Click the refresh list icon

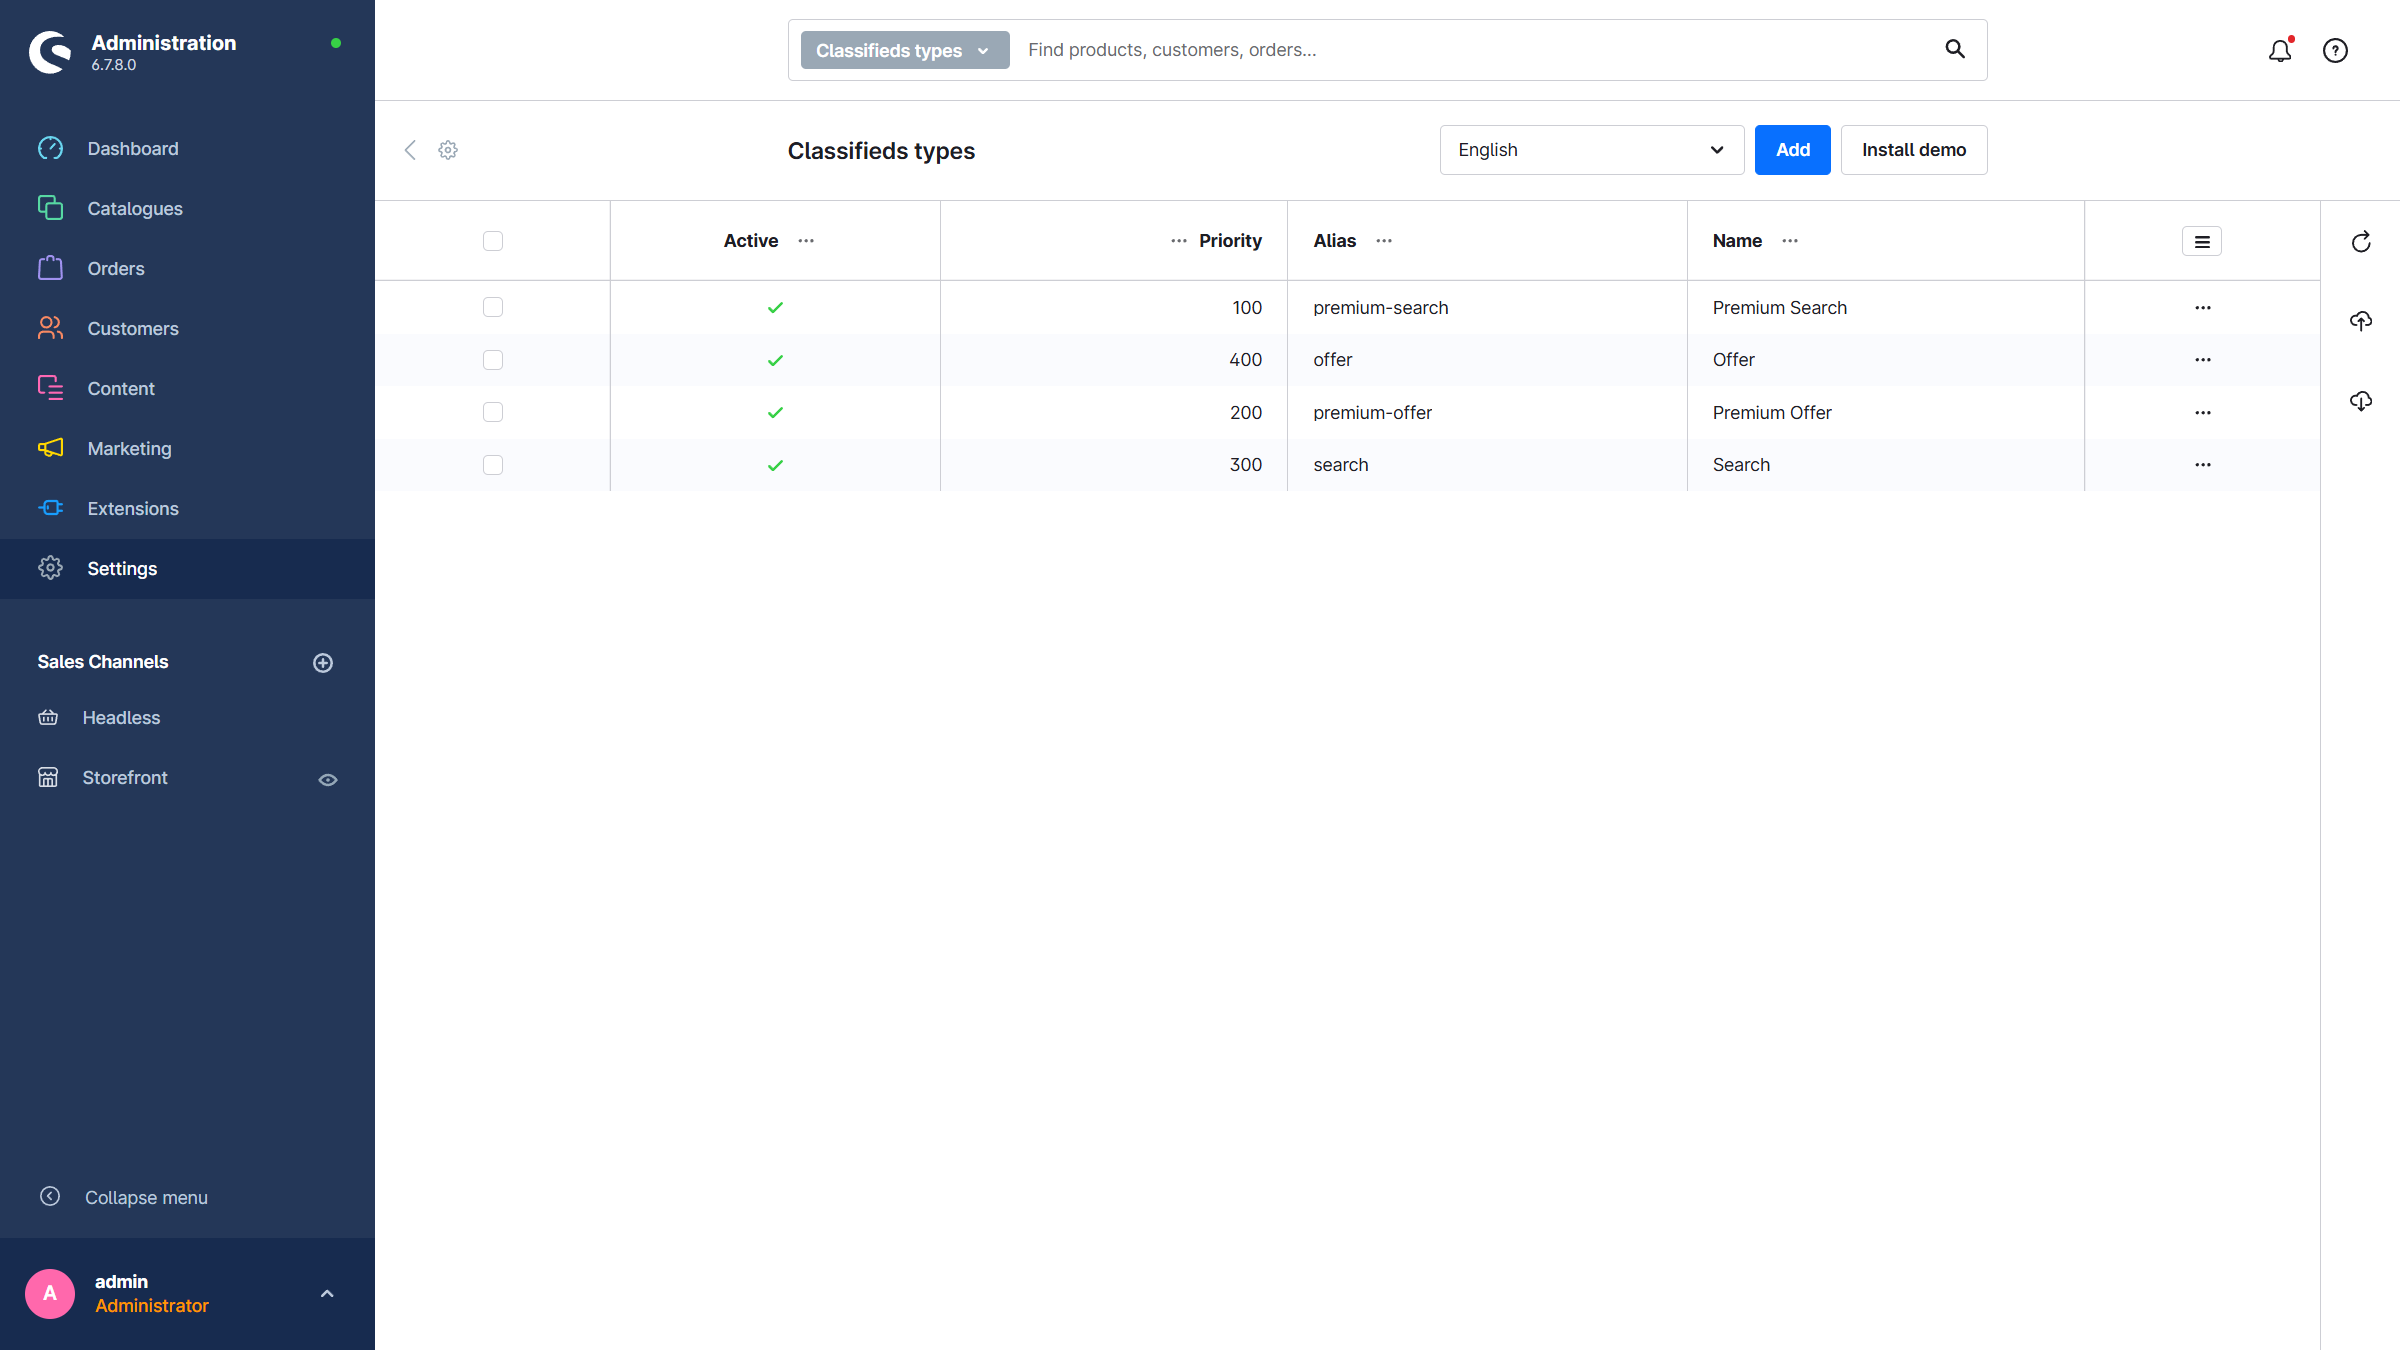(x=2361, y=242)
